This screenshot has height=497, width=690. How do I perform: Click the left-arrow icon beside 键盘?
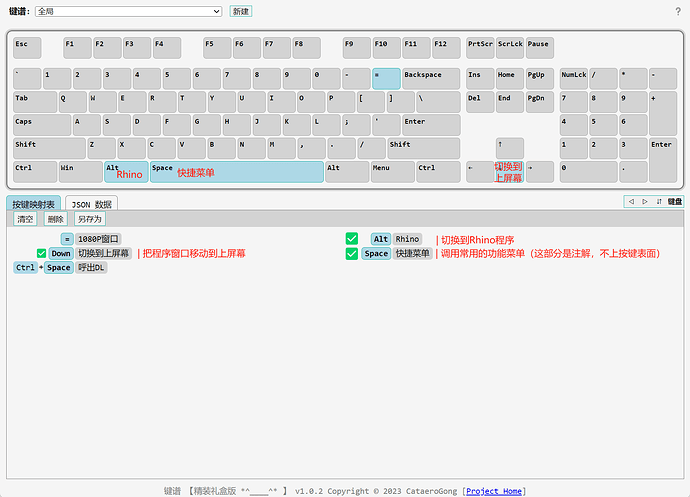pos(631,201)
